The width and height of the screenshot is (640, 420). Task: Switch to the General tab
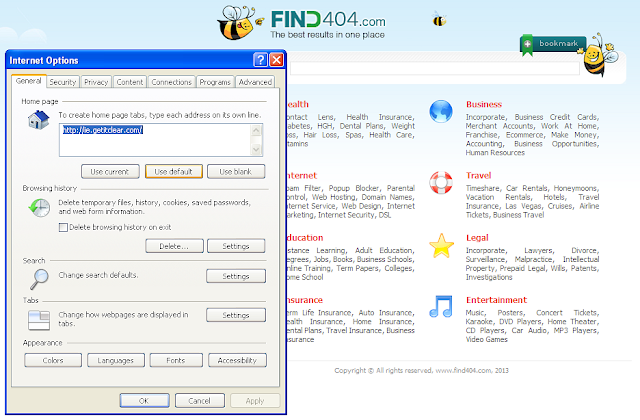tap(29, 81)
